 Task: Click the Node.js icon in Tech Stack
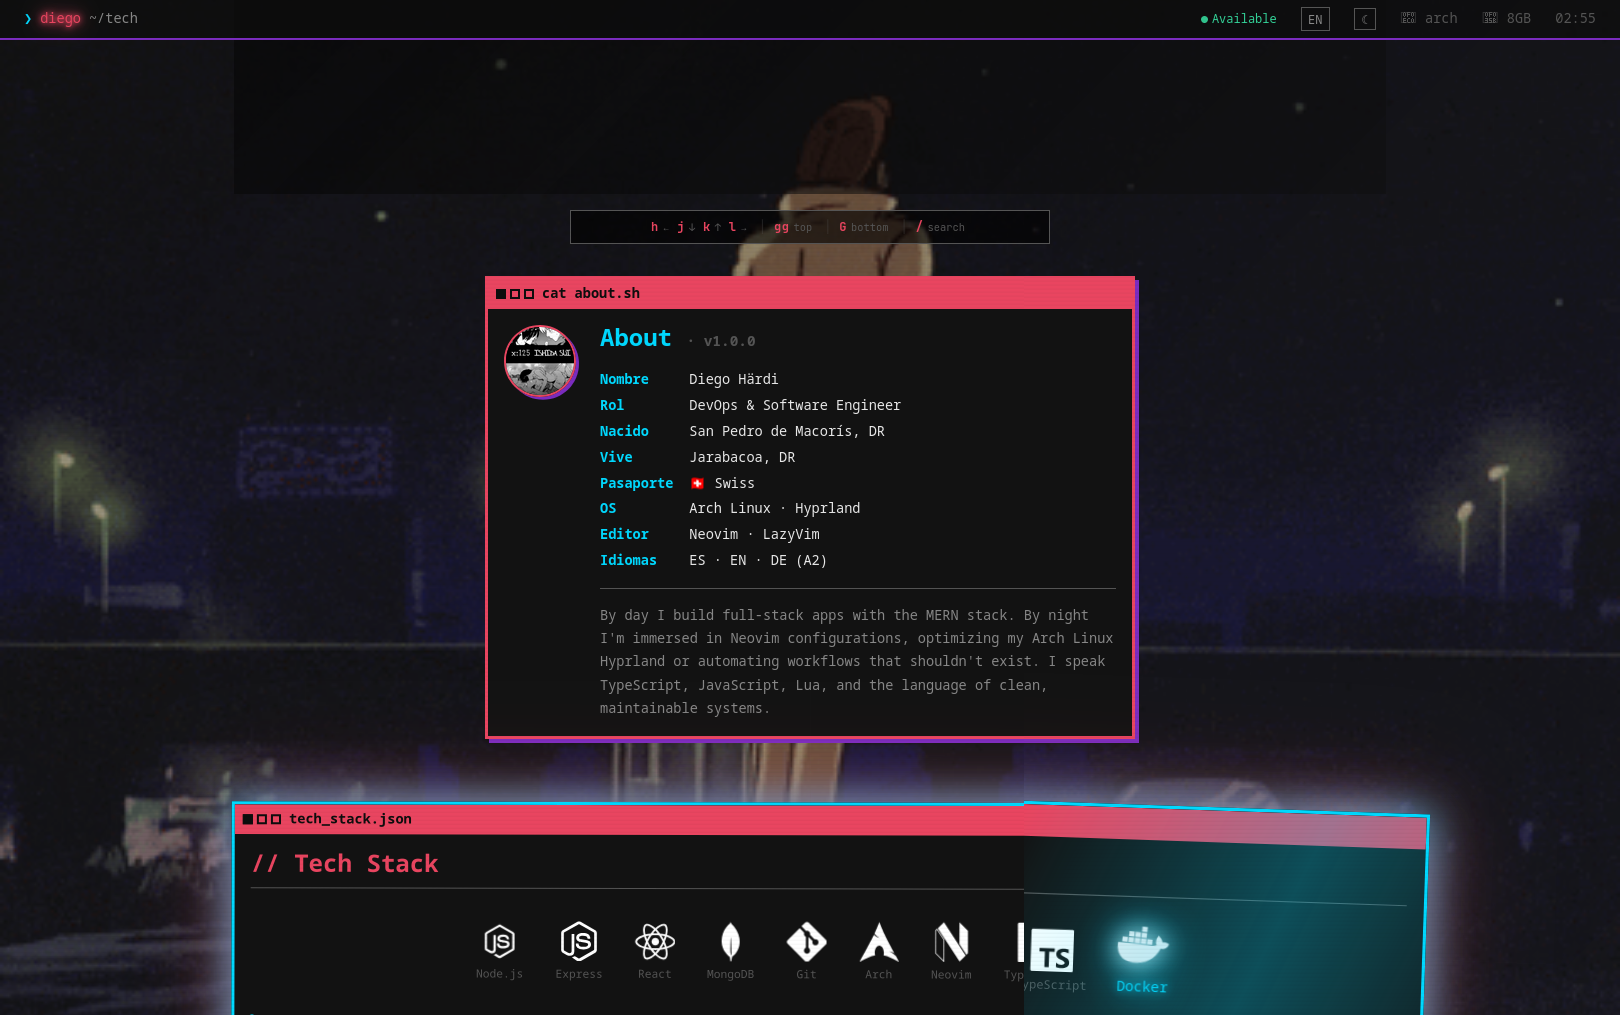pyautogui.click(x=499, y=942)
